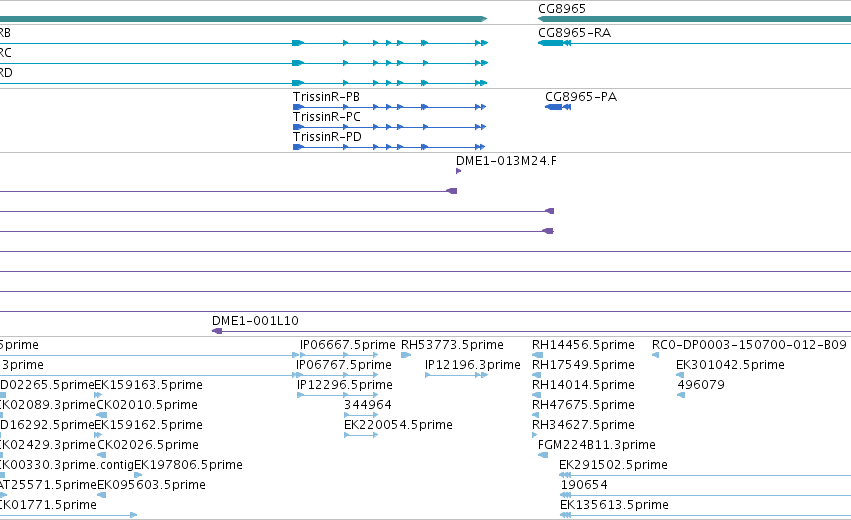Image resolution: width=851 pixels, height=520 pixels.
Task: Click the CG8965-RA transcript exon block
Action: coord(551,43)
